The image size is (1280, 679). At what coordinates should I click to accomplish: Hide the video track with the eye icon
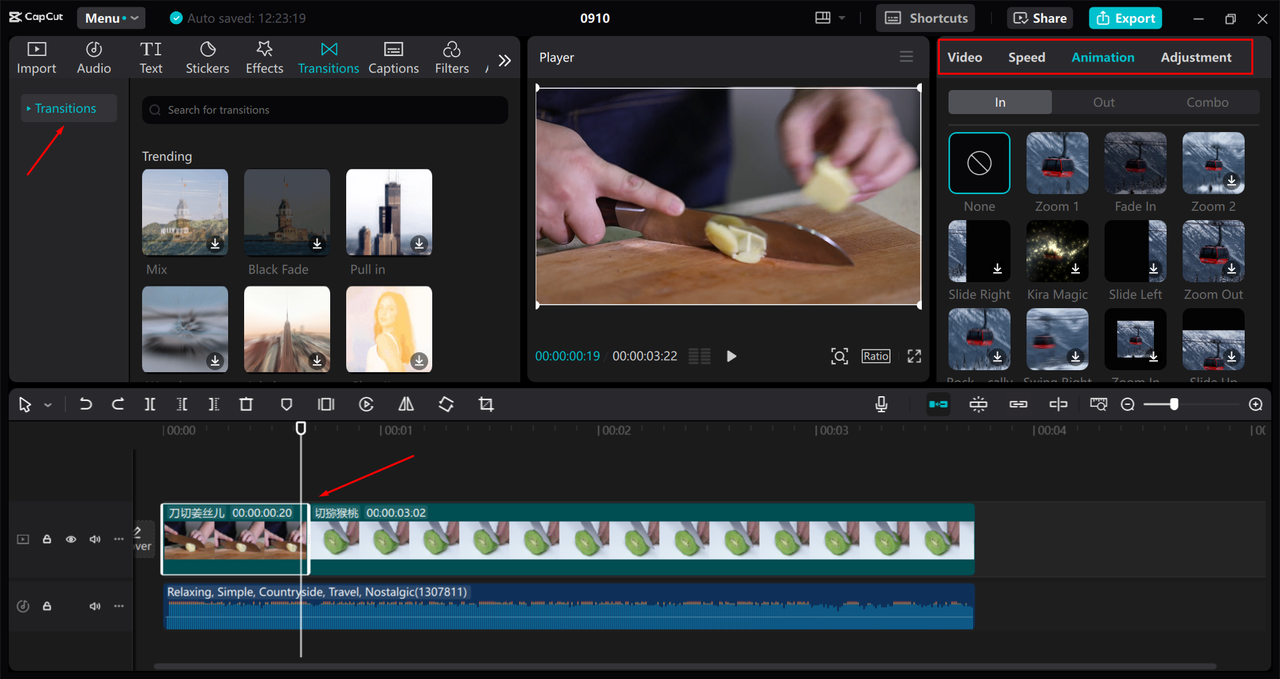click(71, 539)
